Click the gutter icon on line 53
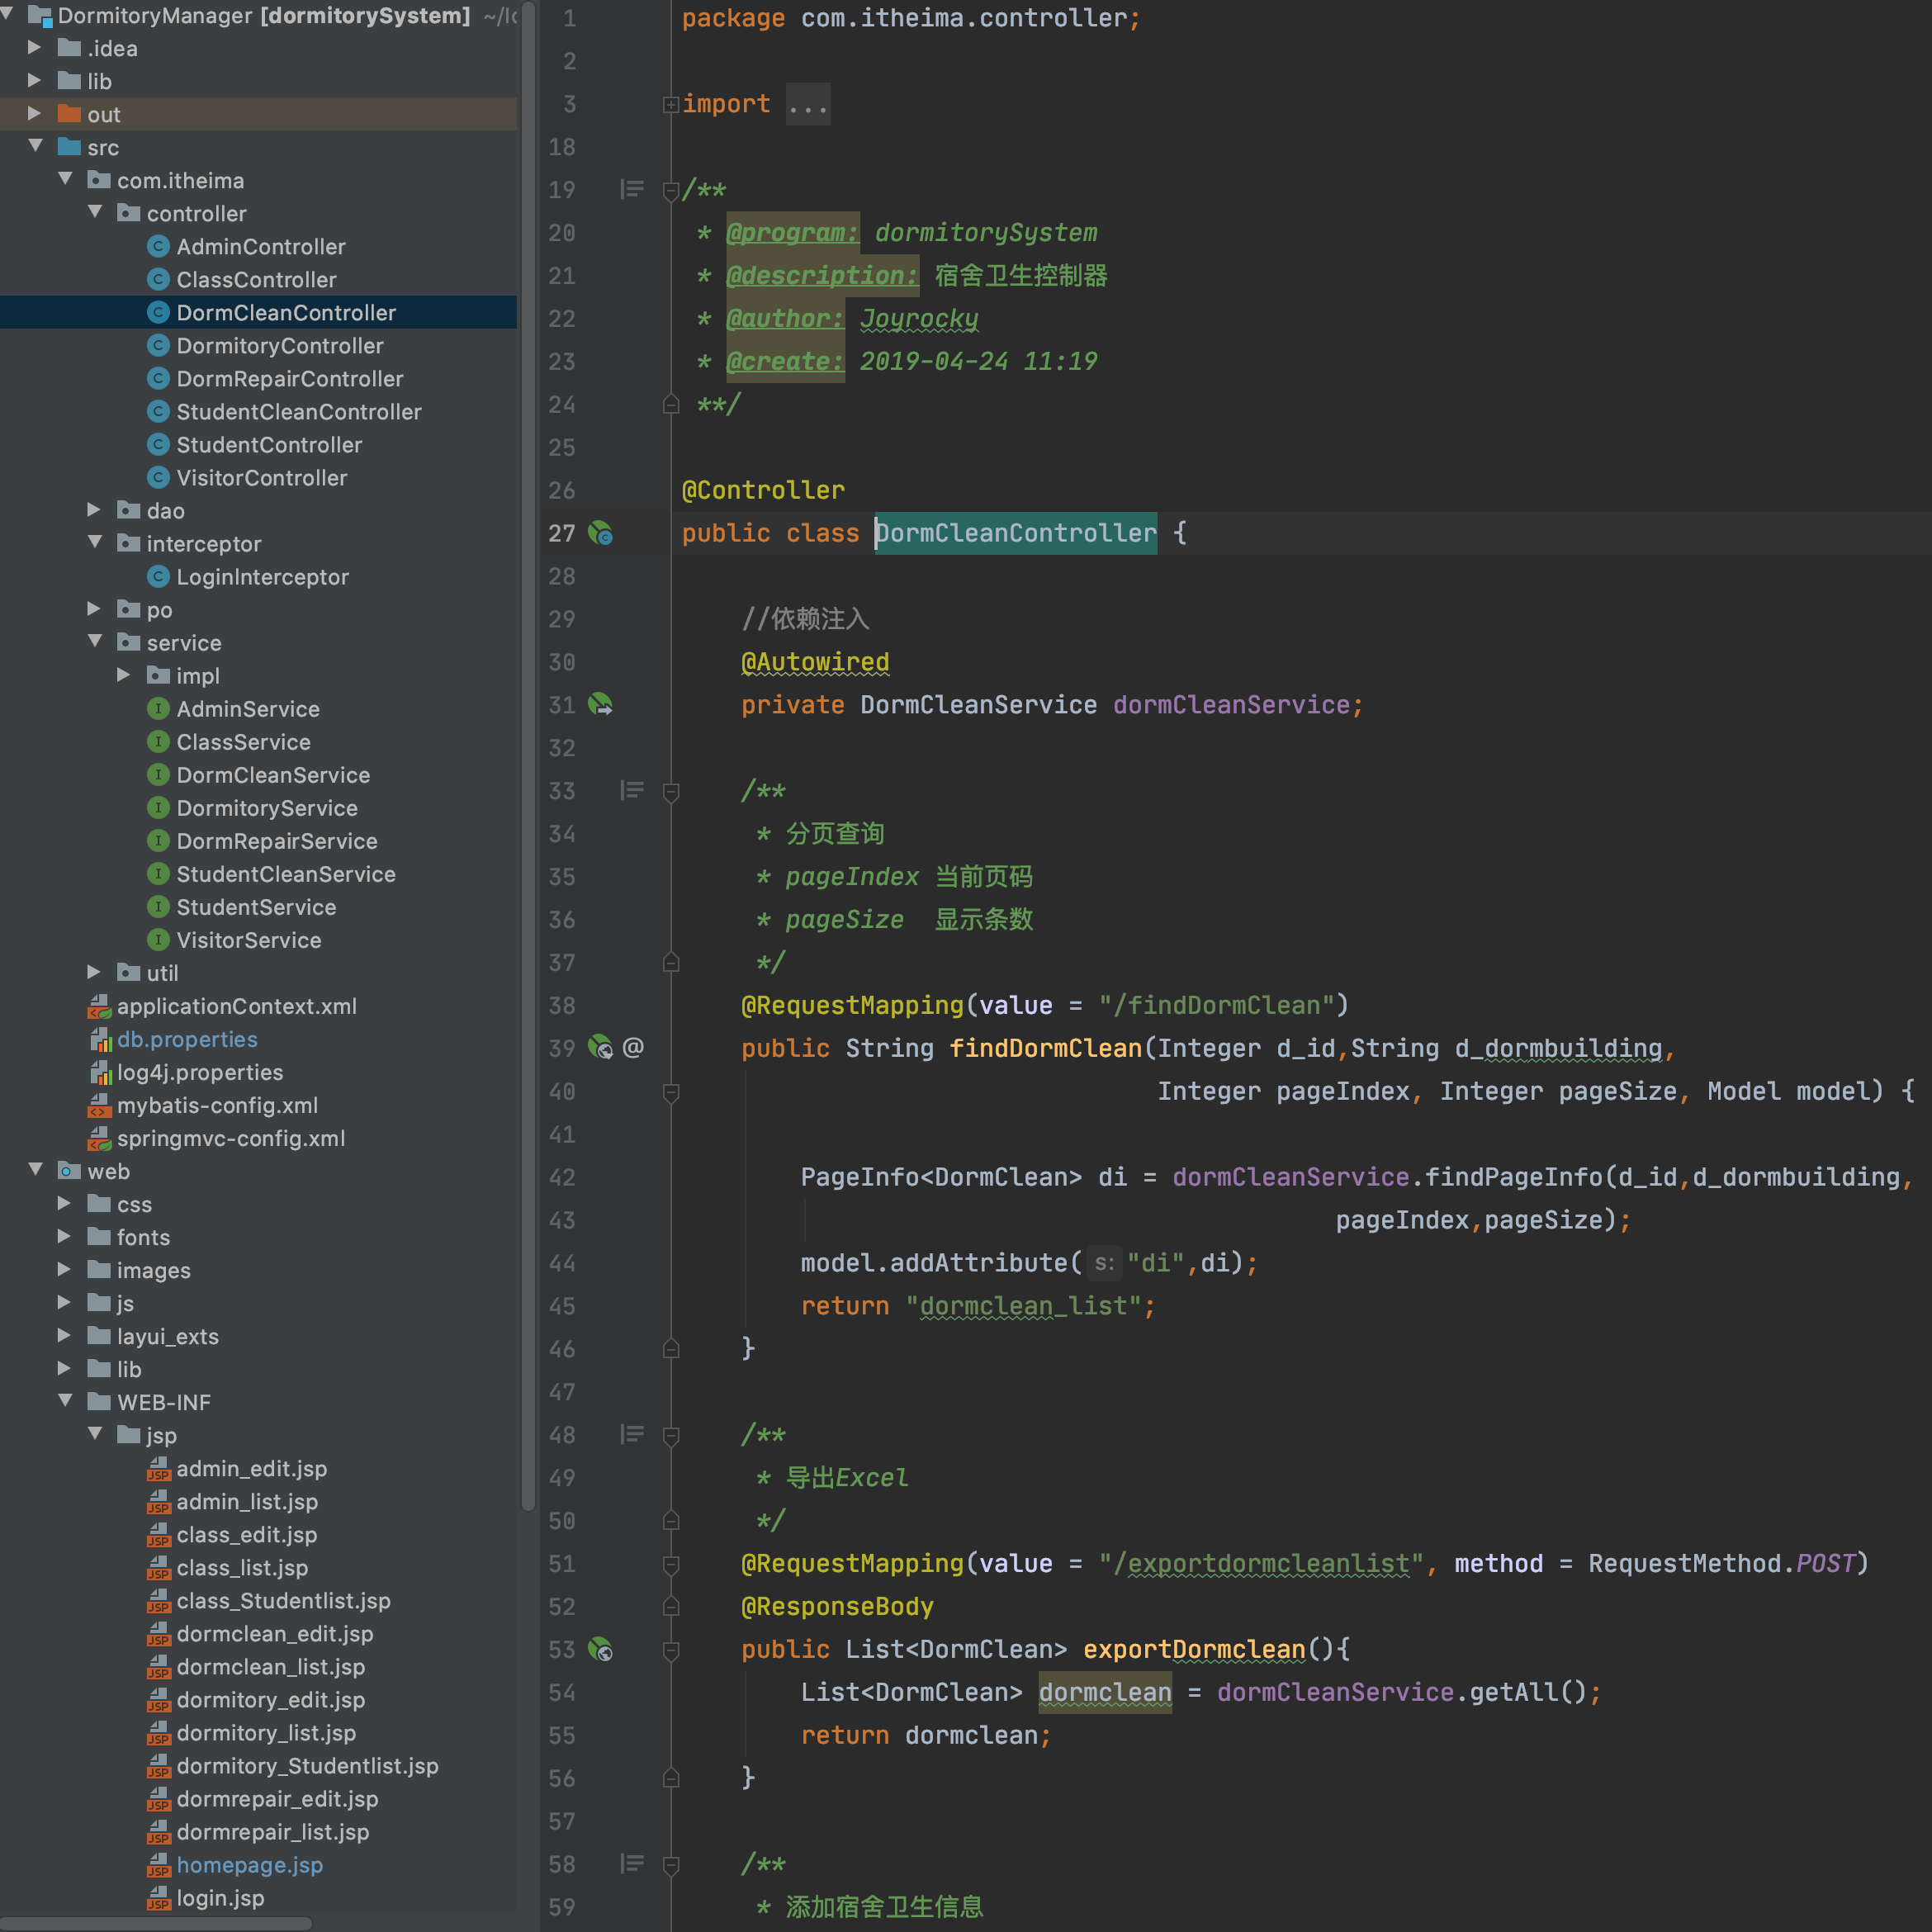 point(600,1650)
